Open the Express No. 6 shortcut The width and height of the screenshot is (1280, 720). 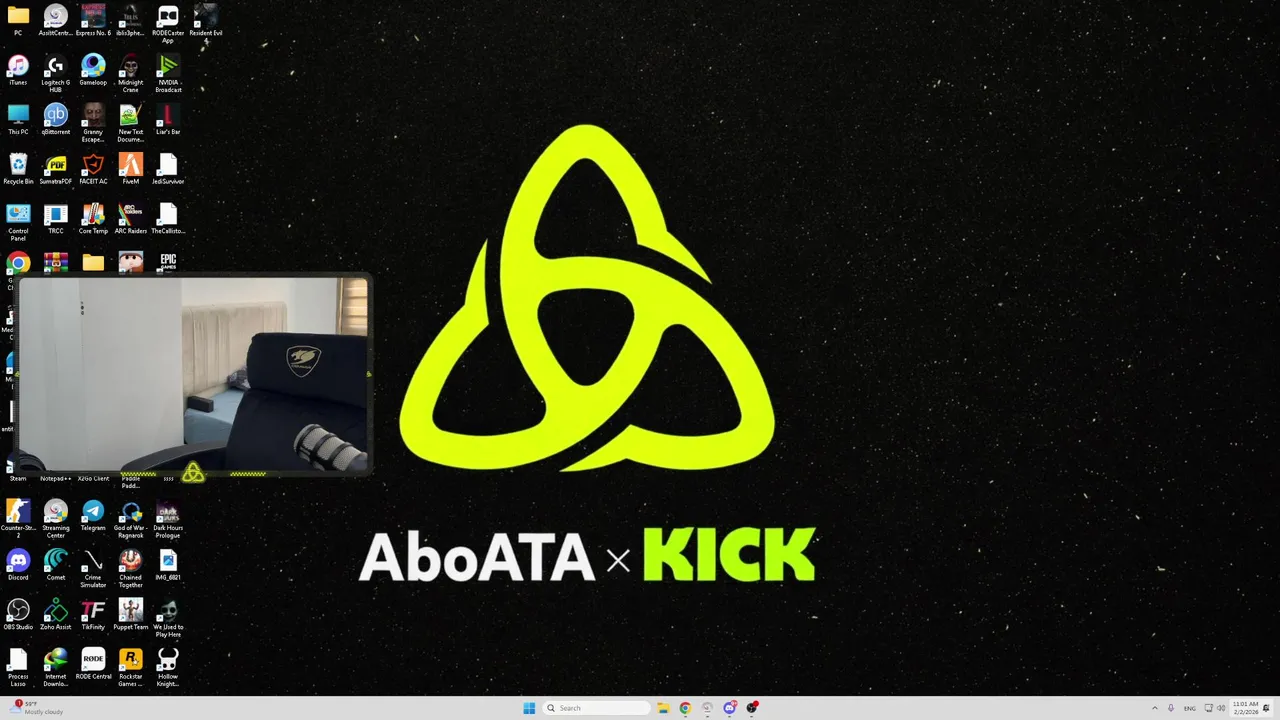click(x=93, y=21)
